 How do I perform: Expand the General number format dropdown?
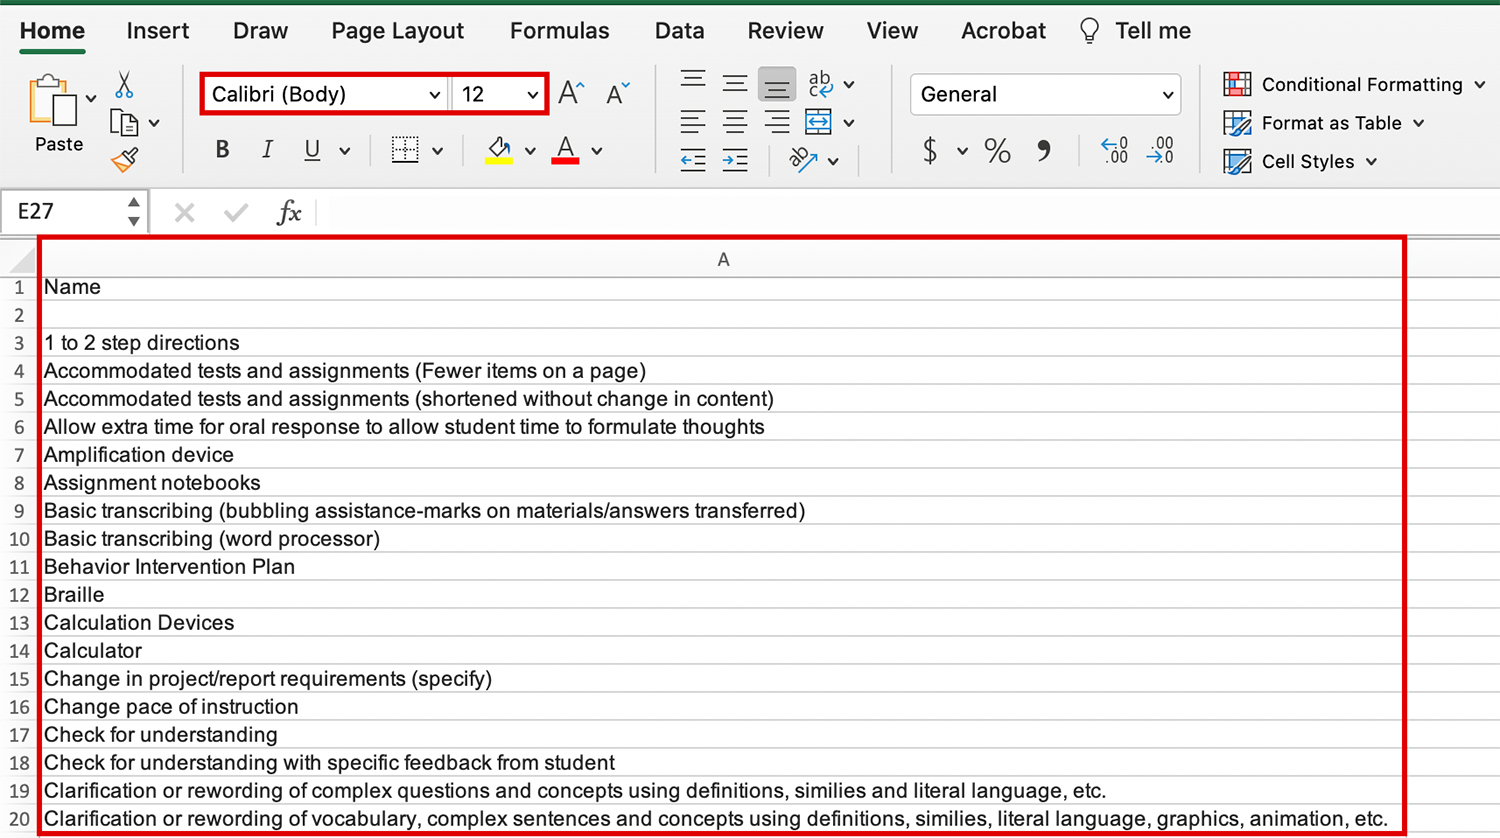point(1045,94)
